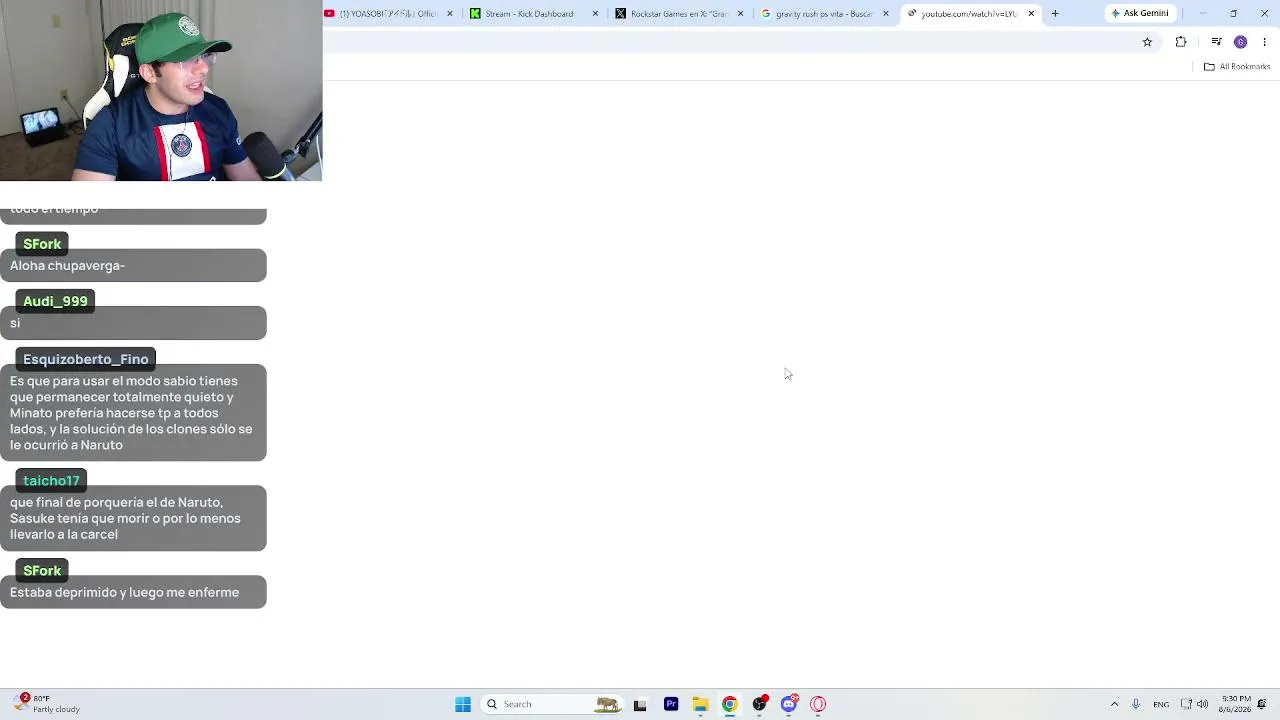Click the microphone icon in system tray
This screenshot has width=1280, height=720.
pos(1136,704)
